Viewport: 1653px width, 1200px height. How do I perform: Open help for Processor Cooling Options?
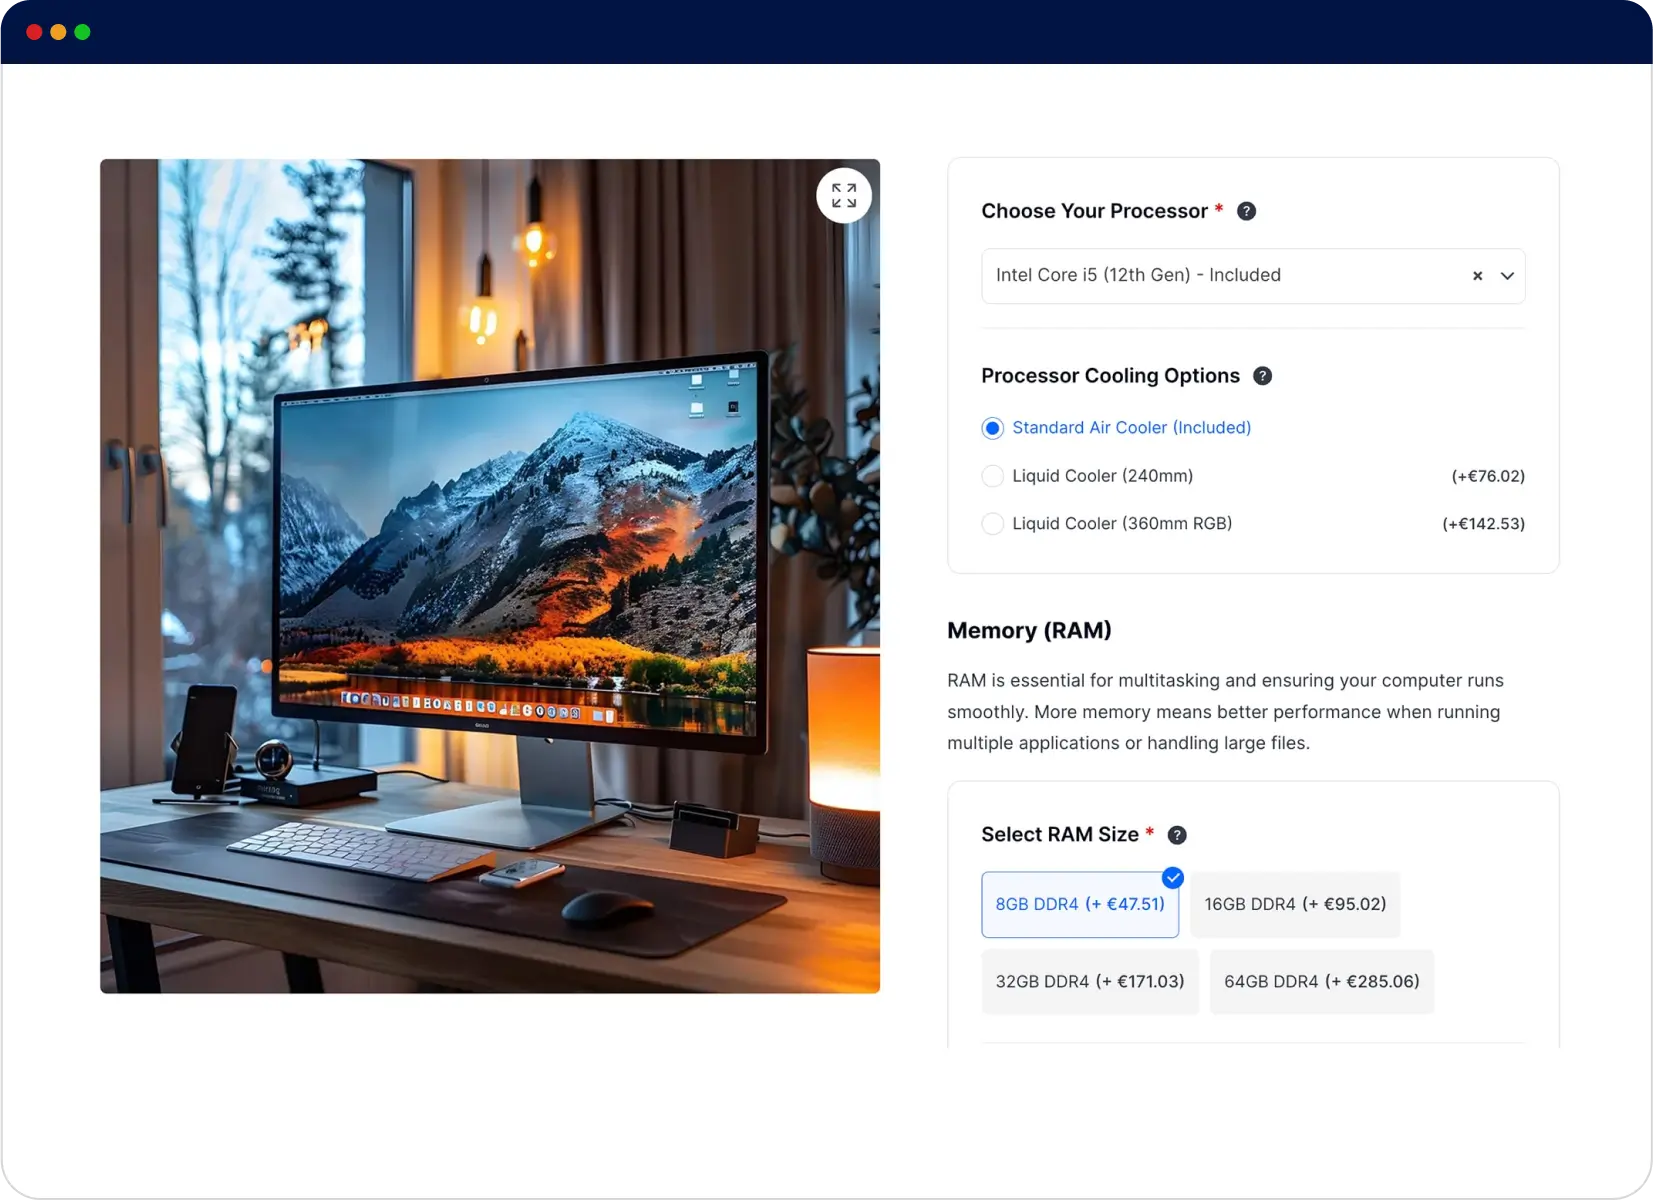(x=1262, y=376)
